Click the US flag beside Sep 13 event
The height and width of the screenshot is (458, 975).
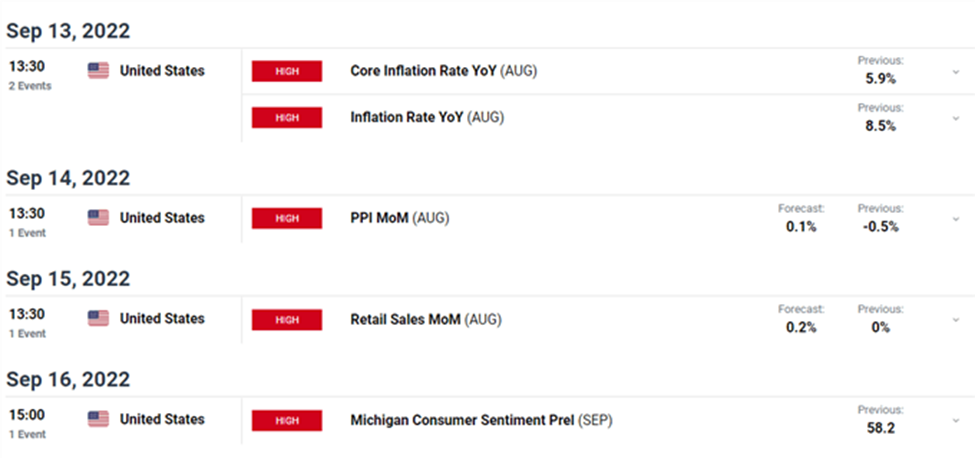click(98, 71)
